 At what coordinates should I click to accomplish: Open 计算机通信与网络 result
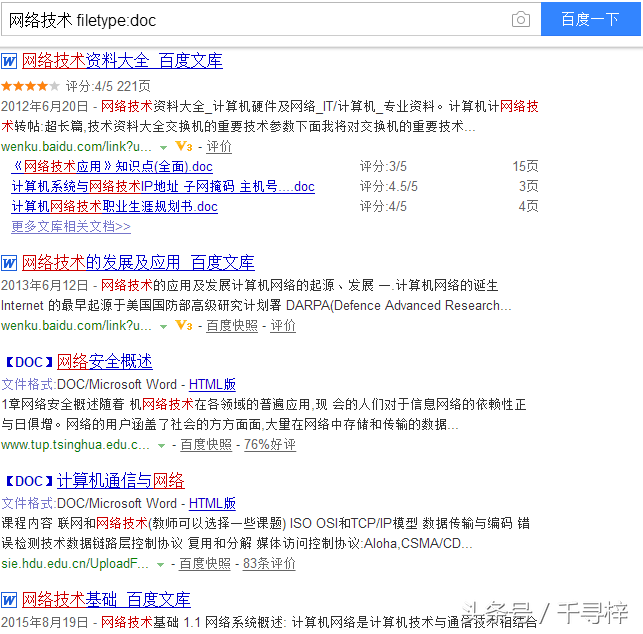(x=121, y=481)
